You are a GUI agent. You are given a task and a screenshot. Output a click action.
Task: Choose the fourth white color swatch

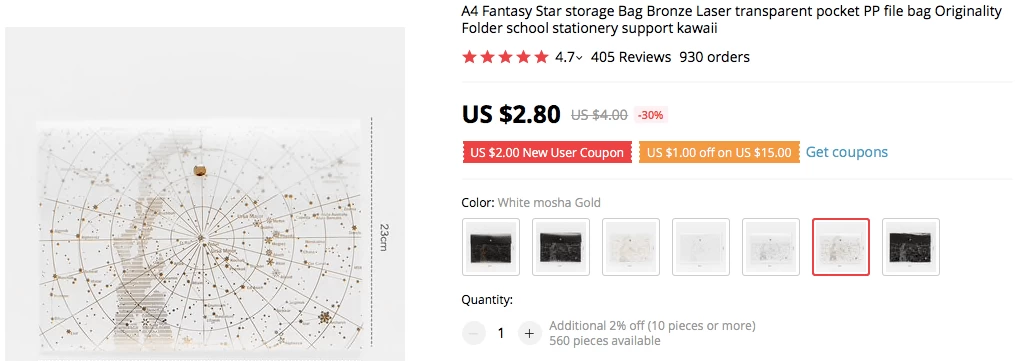(x=700, y=247)
